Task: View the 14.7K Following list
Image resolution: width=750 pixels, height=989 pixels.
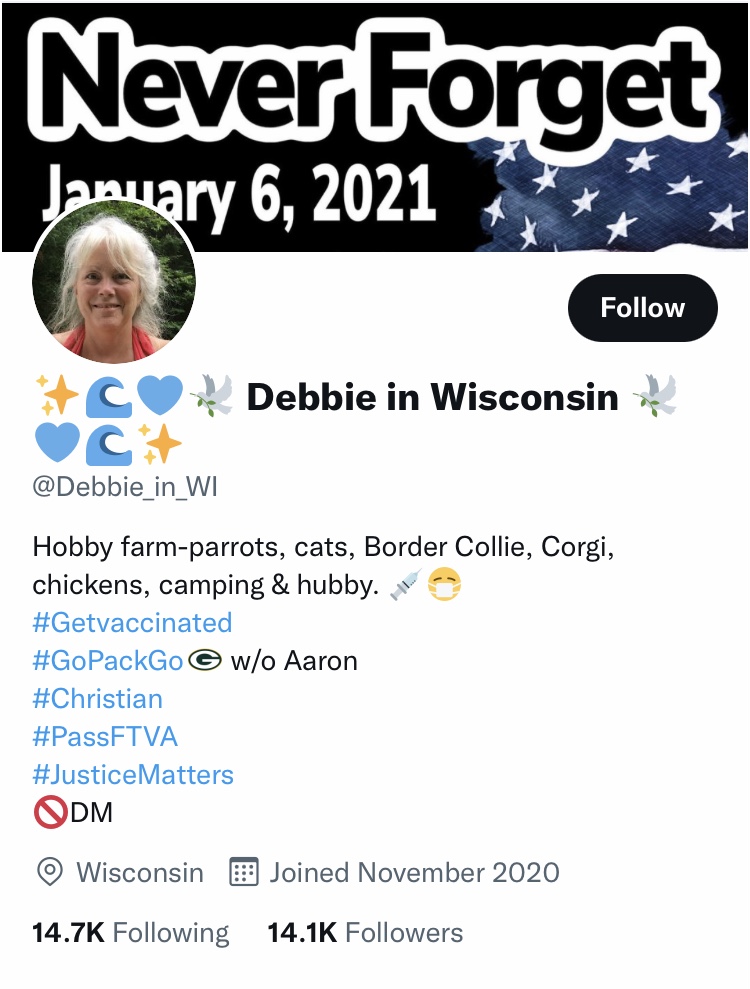Action: [x=131, y=932]
